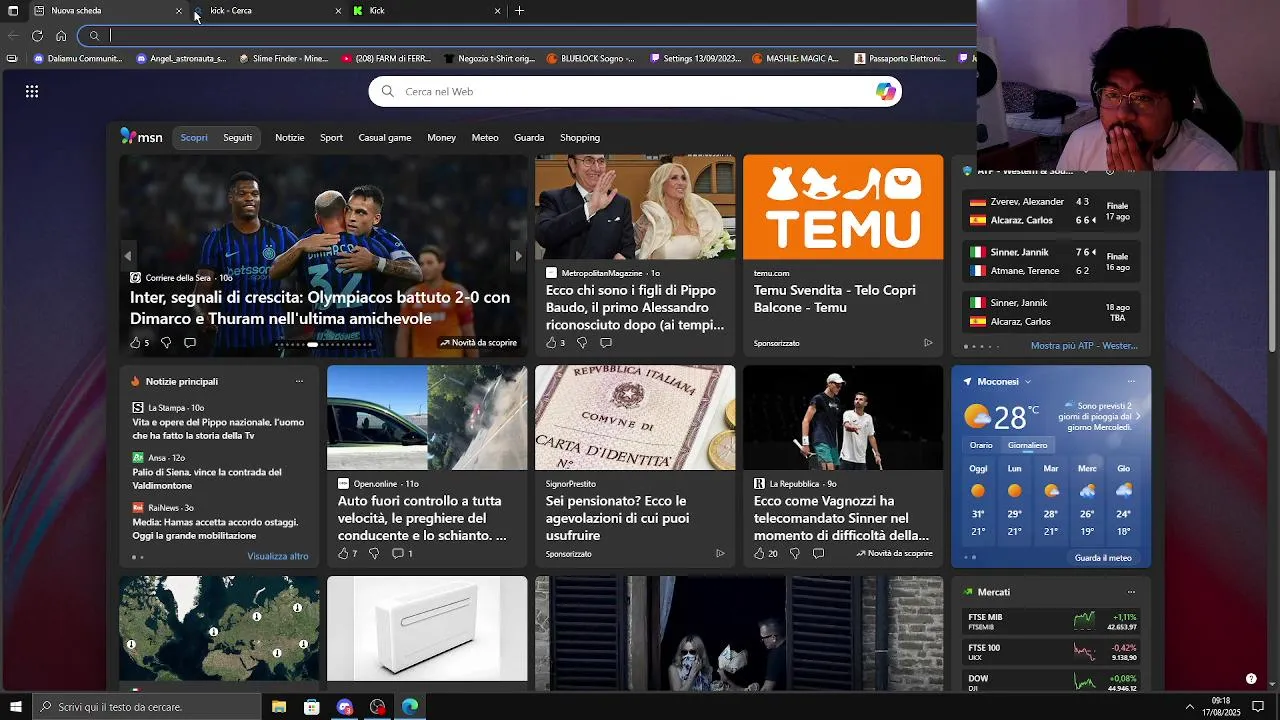Expand the rain forecast alert chevron
Image resolution: width=1280 pixels, height=720 pixels.
(1138, 416)
